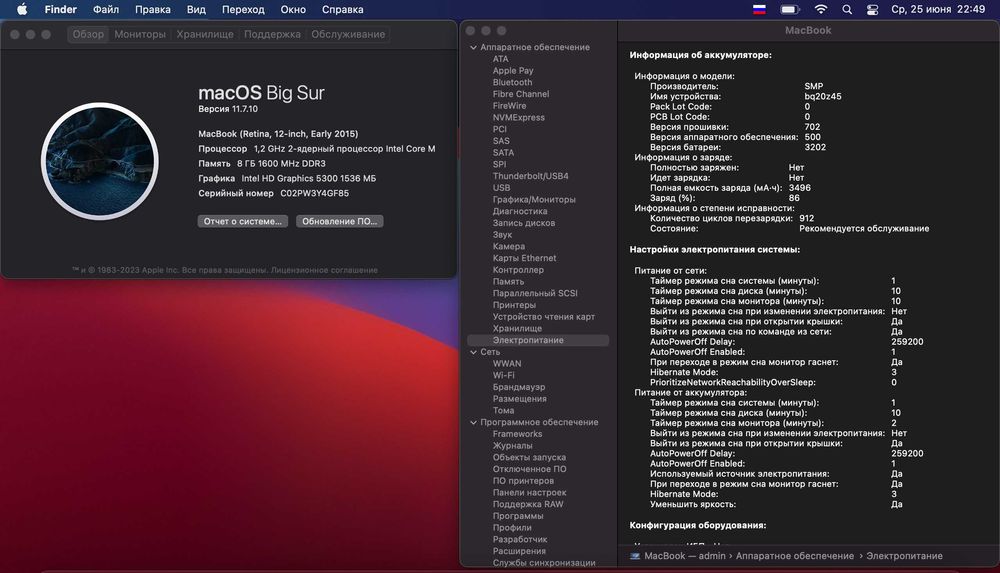Viewport: 1000px width, 573px height.
Task: Switch to the Поддержка tab
Action: click(272, 34)
